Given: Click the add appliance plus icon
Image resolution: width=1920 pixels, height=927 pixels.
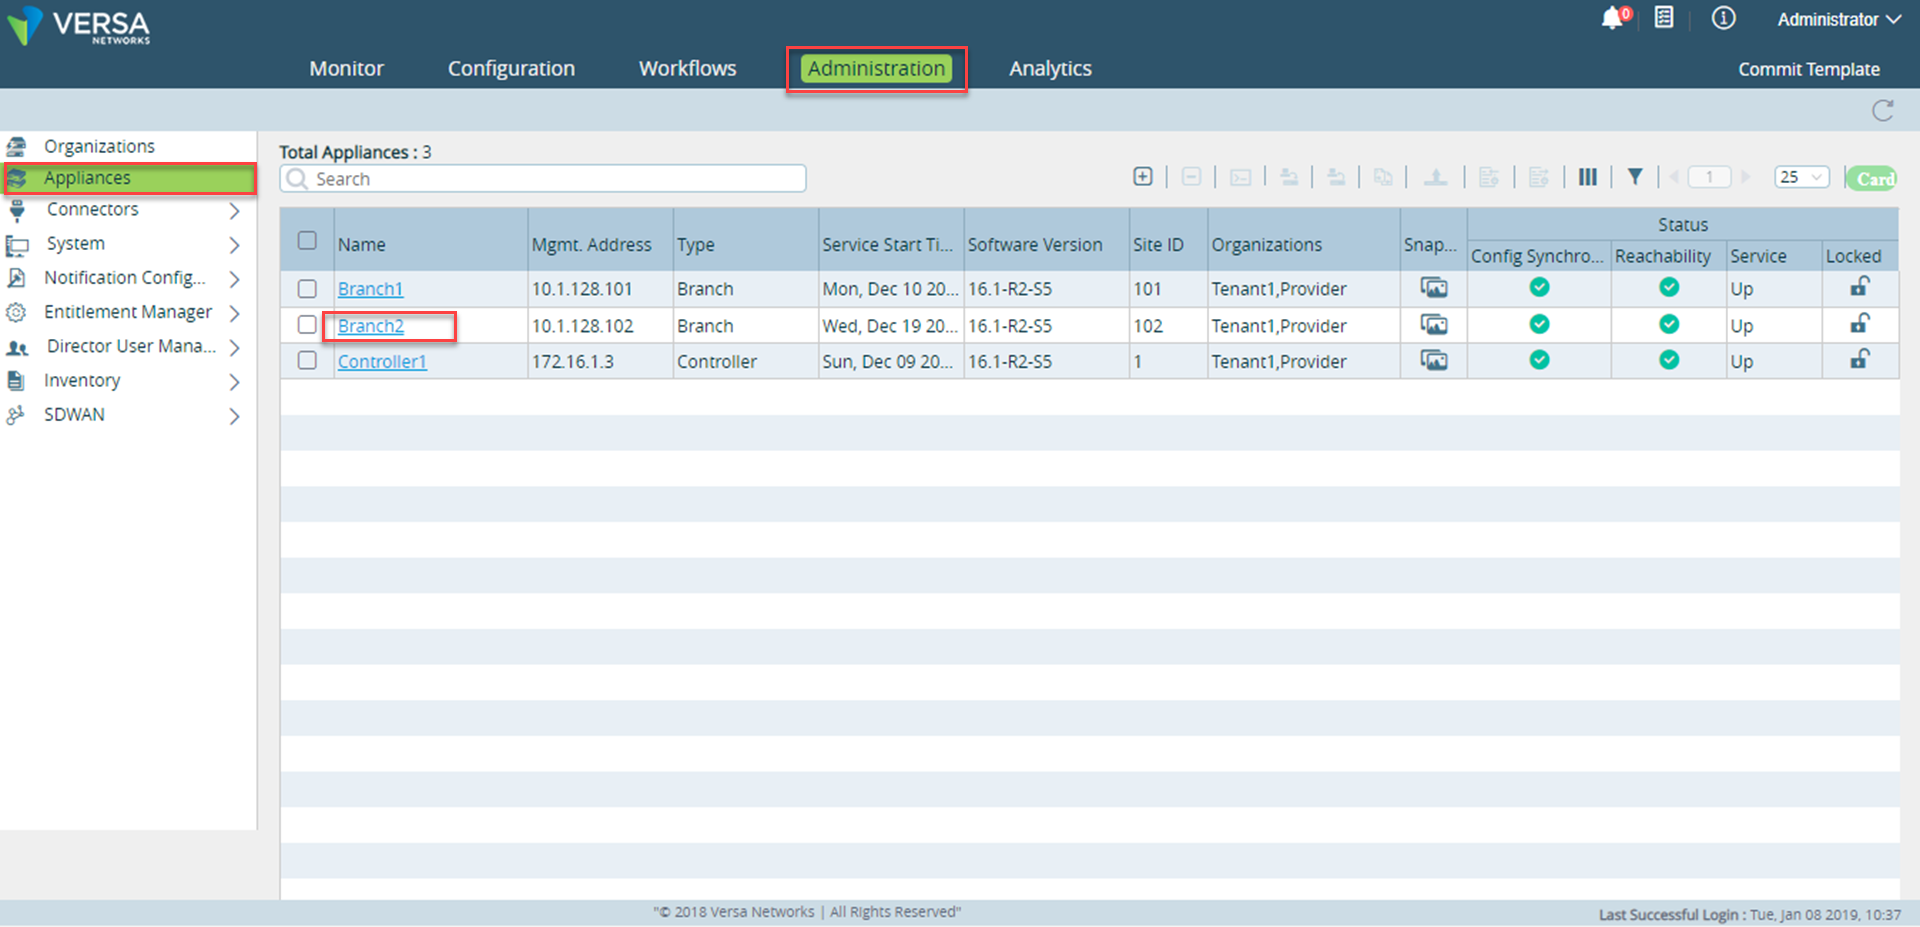Looking at the screenshot, I should 1142,177.
